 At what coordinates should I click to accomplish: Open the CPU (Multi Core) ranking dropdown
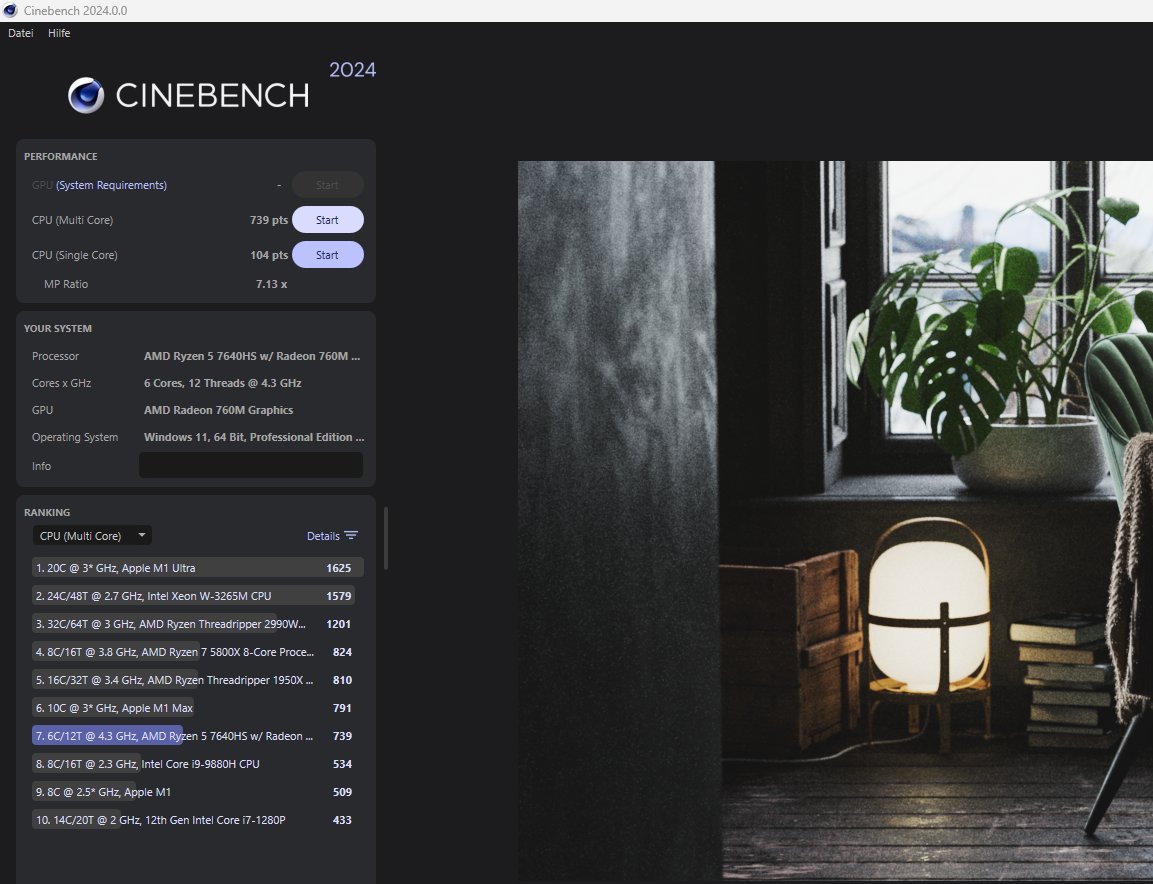[x=92, y=535]
